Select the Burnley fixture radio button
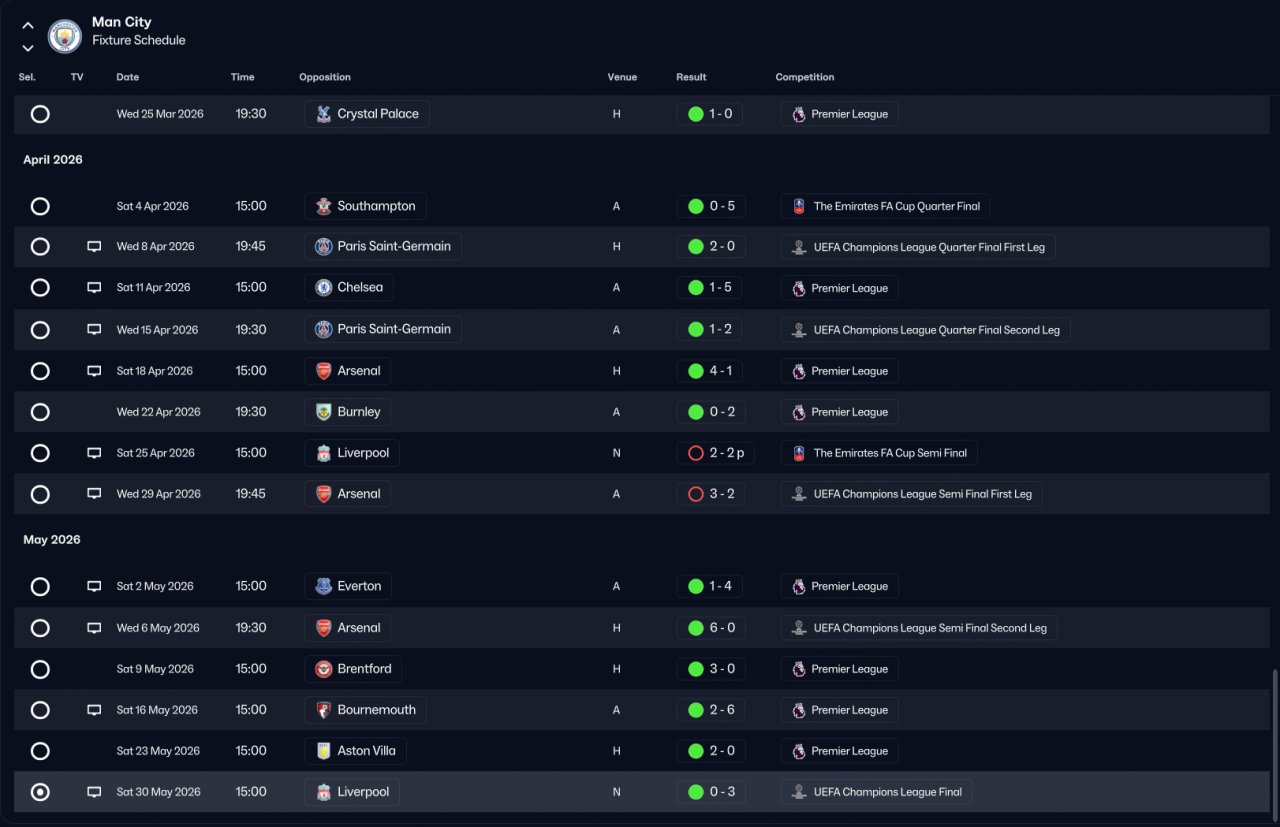Viewport: 1280px width, 827px height. 40,412
